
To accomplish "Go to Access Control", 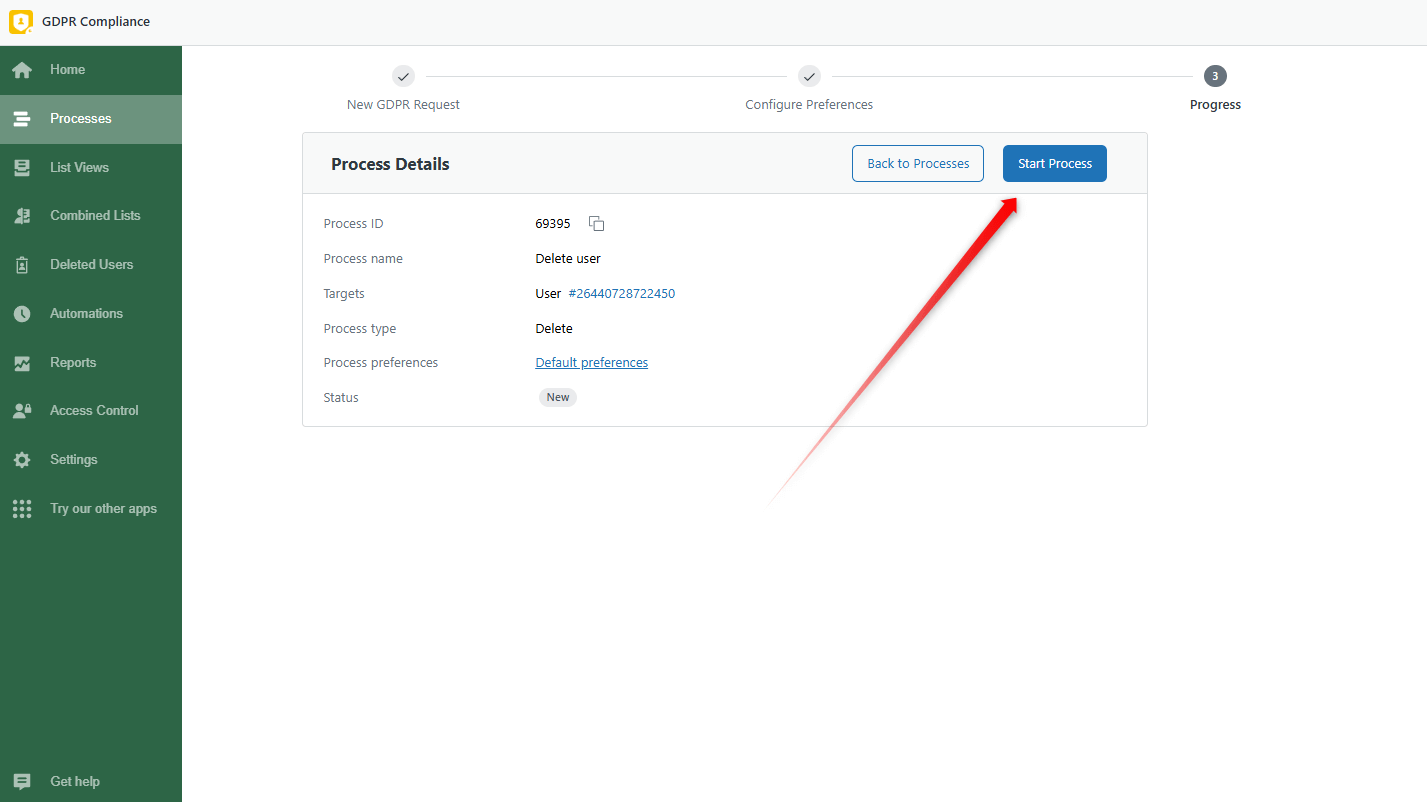I will 91,411.
